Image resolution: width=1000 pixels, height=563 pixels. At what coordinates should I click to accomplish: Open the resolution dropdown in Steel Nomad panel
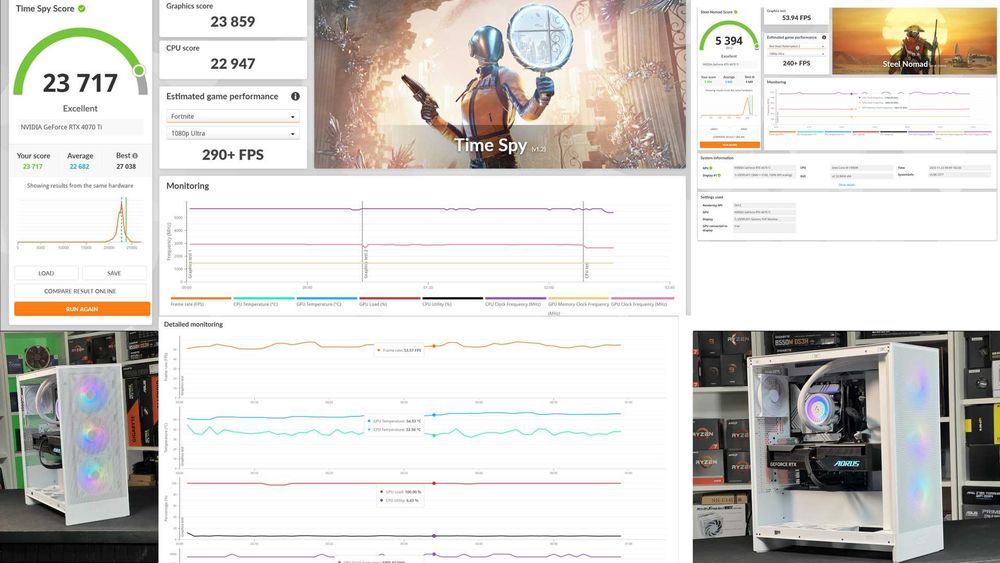(x=797, y=54)
